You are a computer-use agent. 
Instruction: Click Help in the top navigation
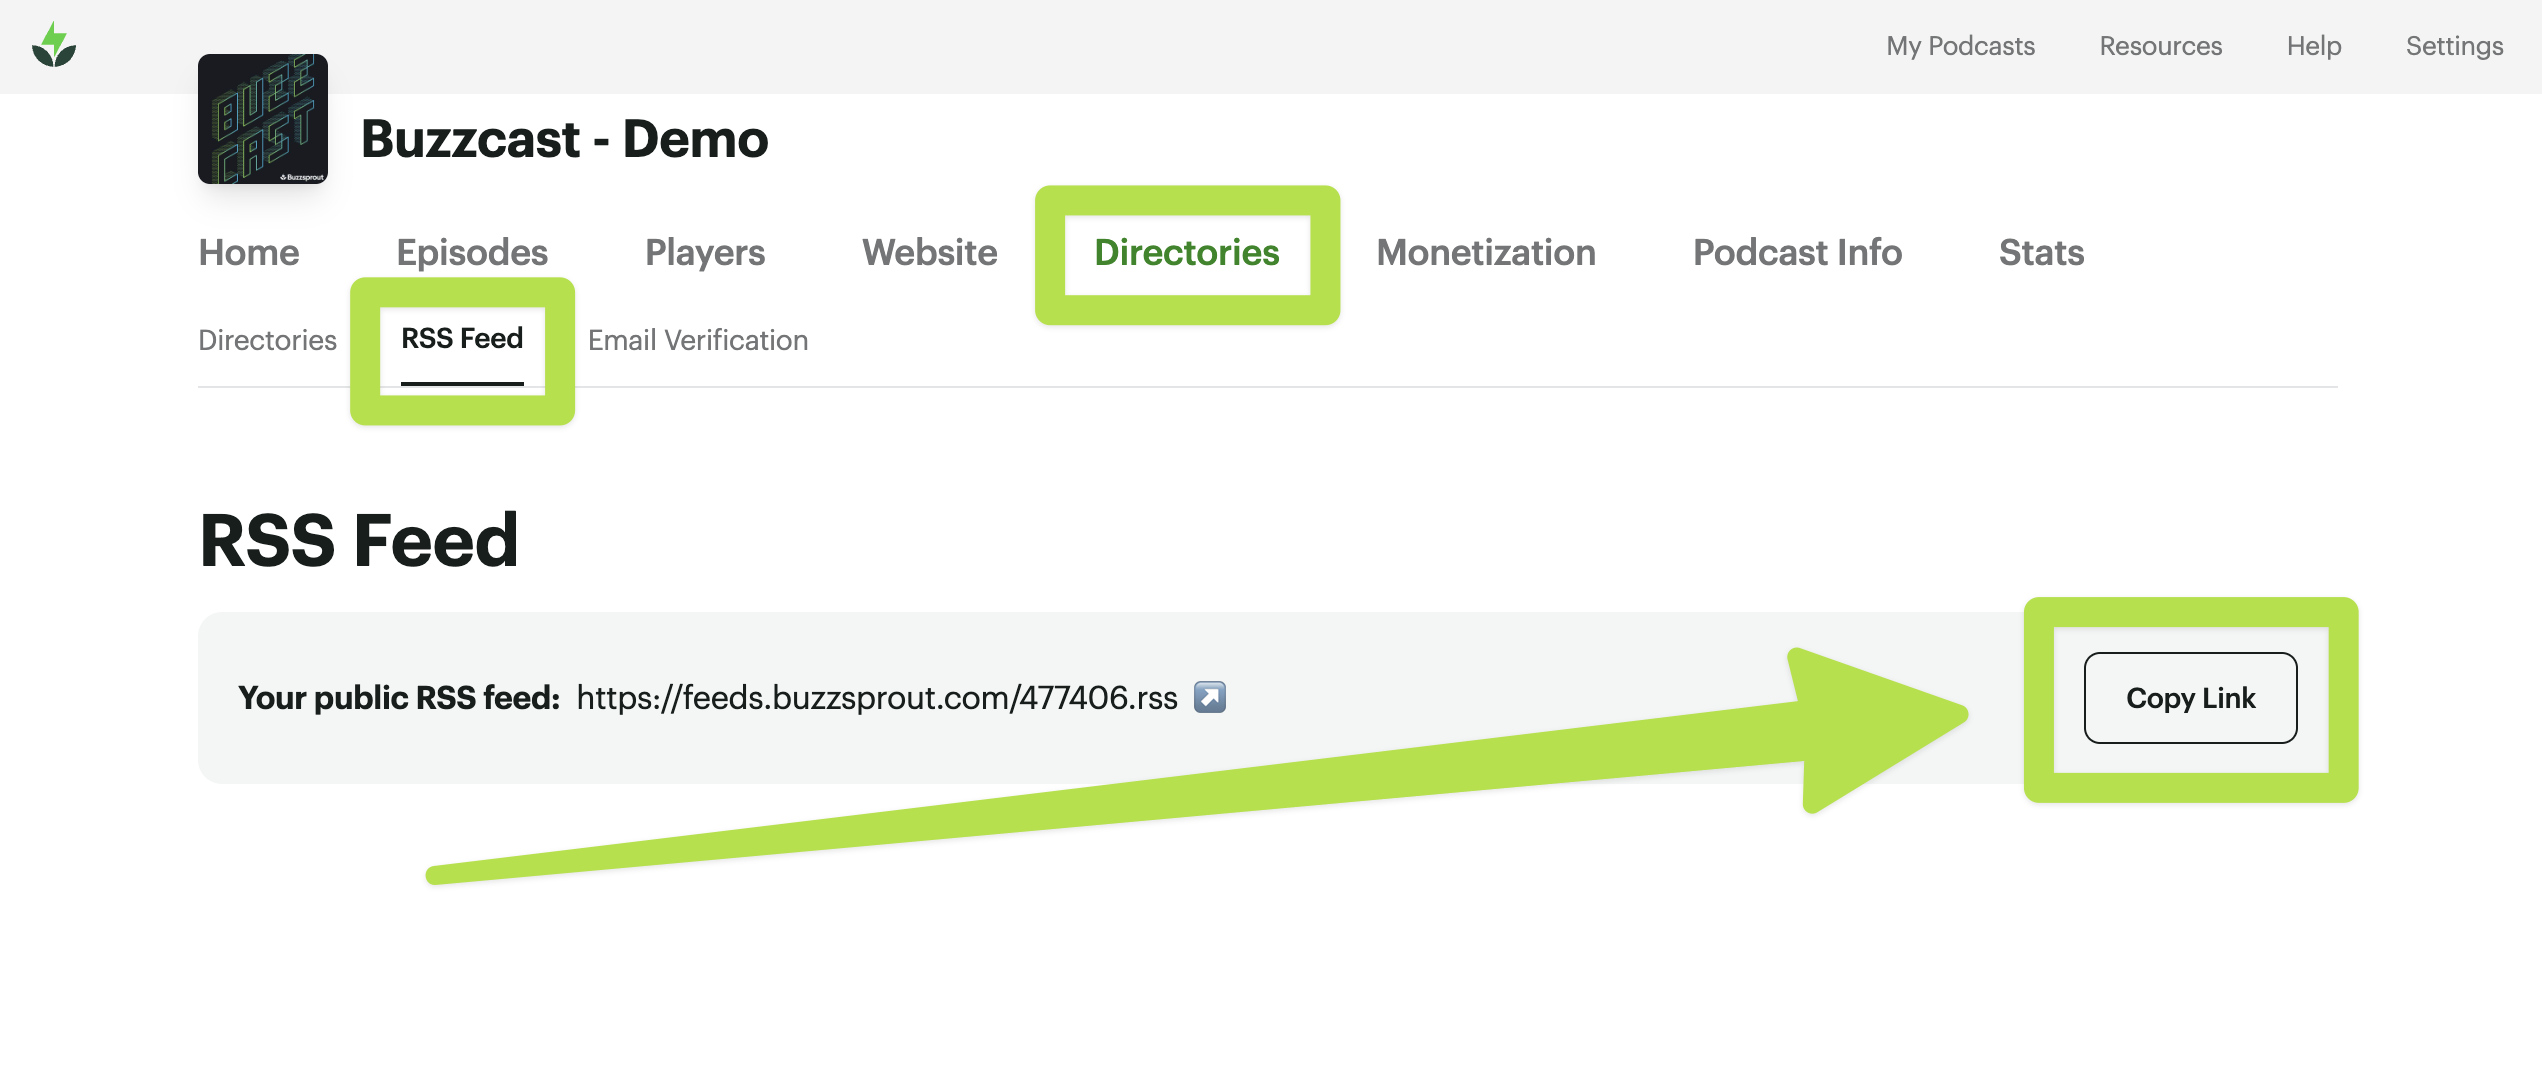click(x=2313, y=46)
